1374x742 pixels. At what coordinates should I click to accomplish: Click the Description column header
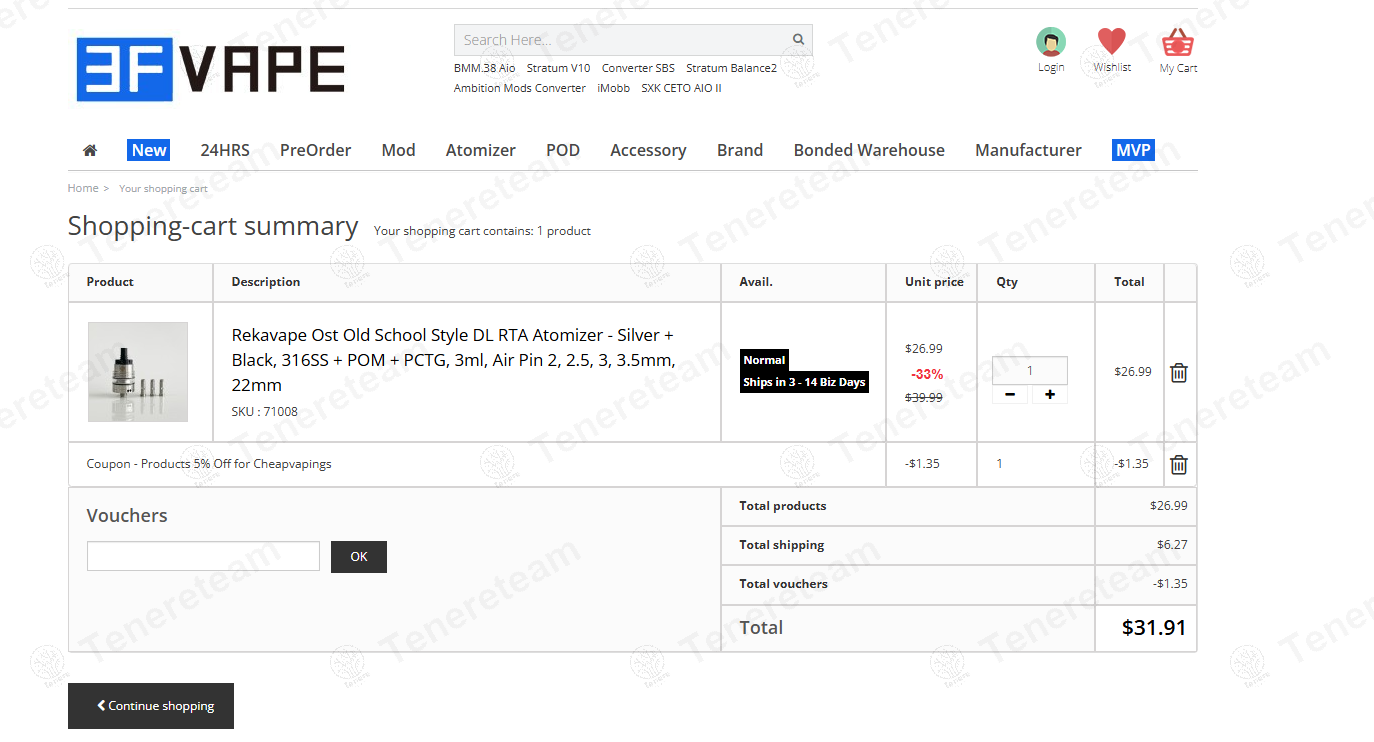(266, 282)
